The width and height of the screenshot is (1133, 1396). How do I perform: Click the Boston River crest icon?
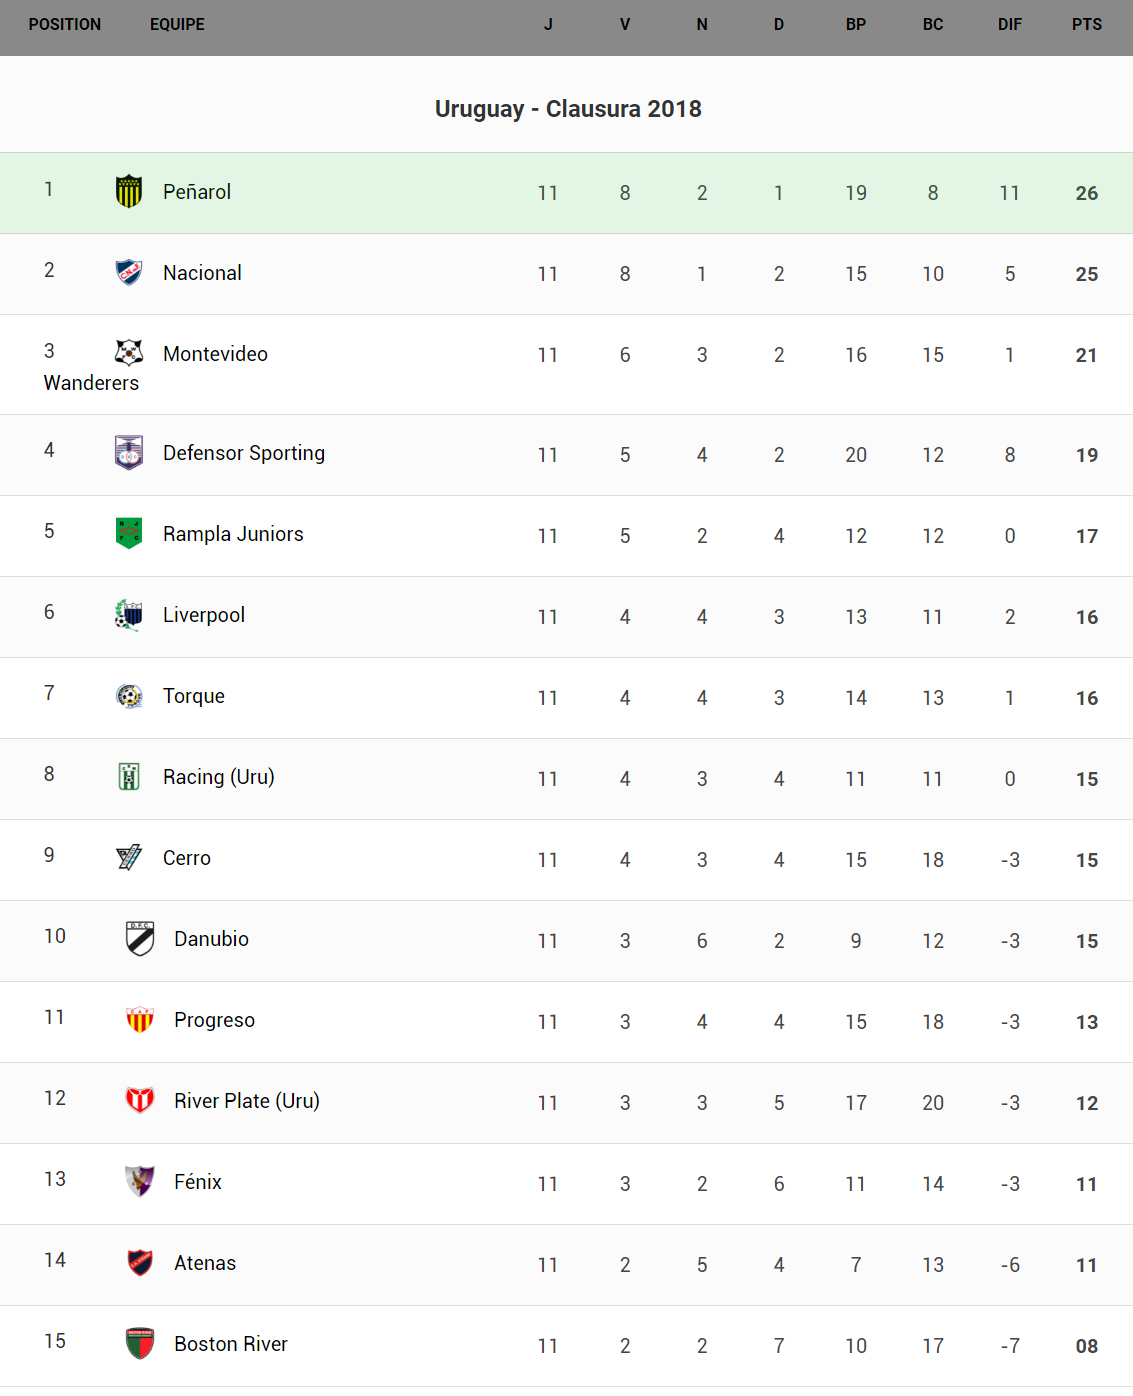(x=140, y=1343)
